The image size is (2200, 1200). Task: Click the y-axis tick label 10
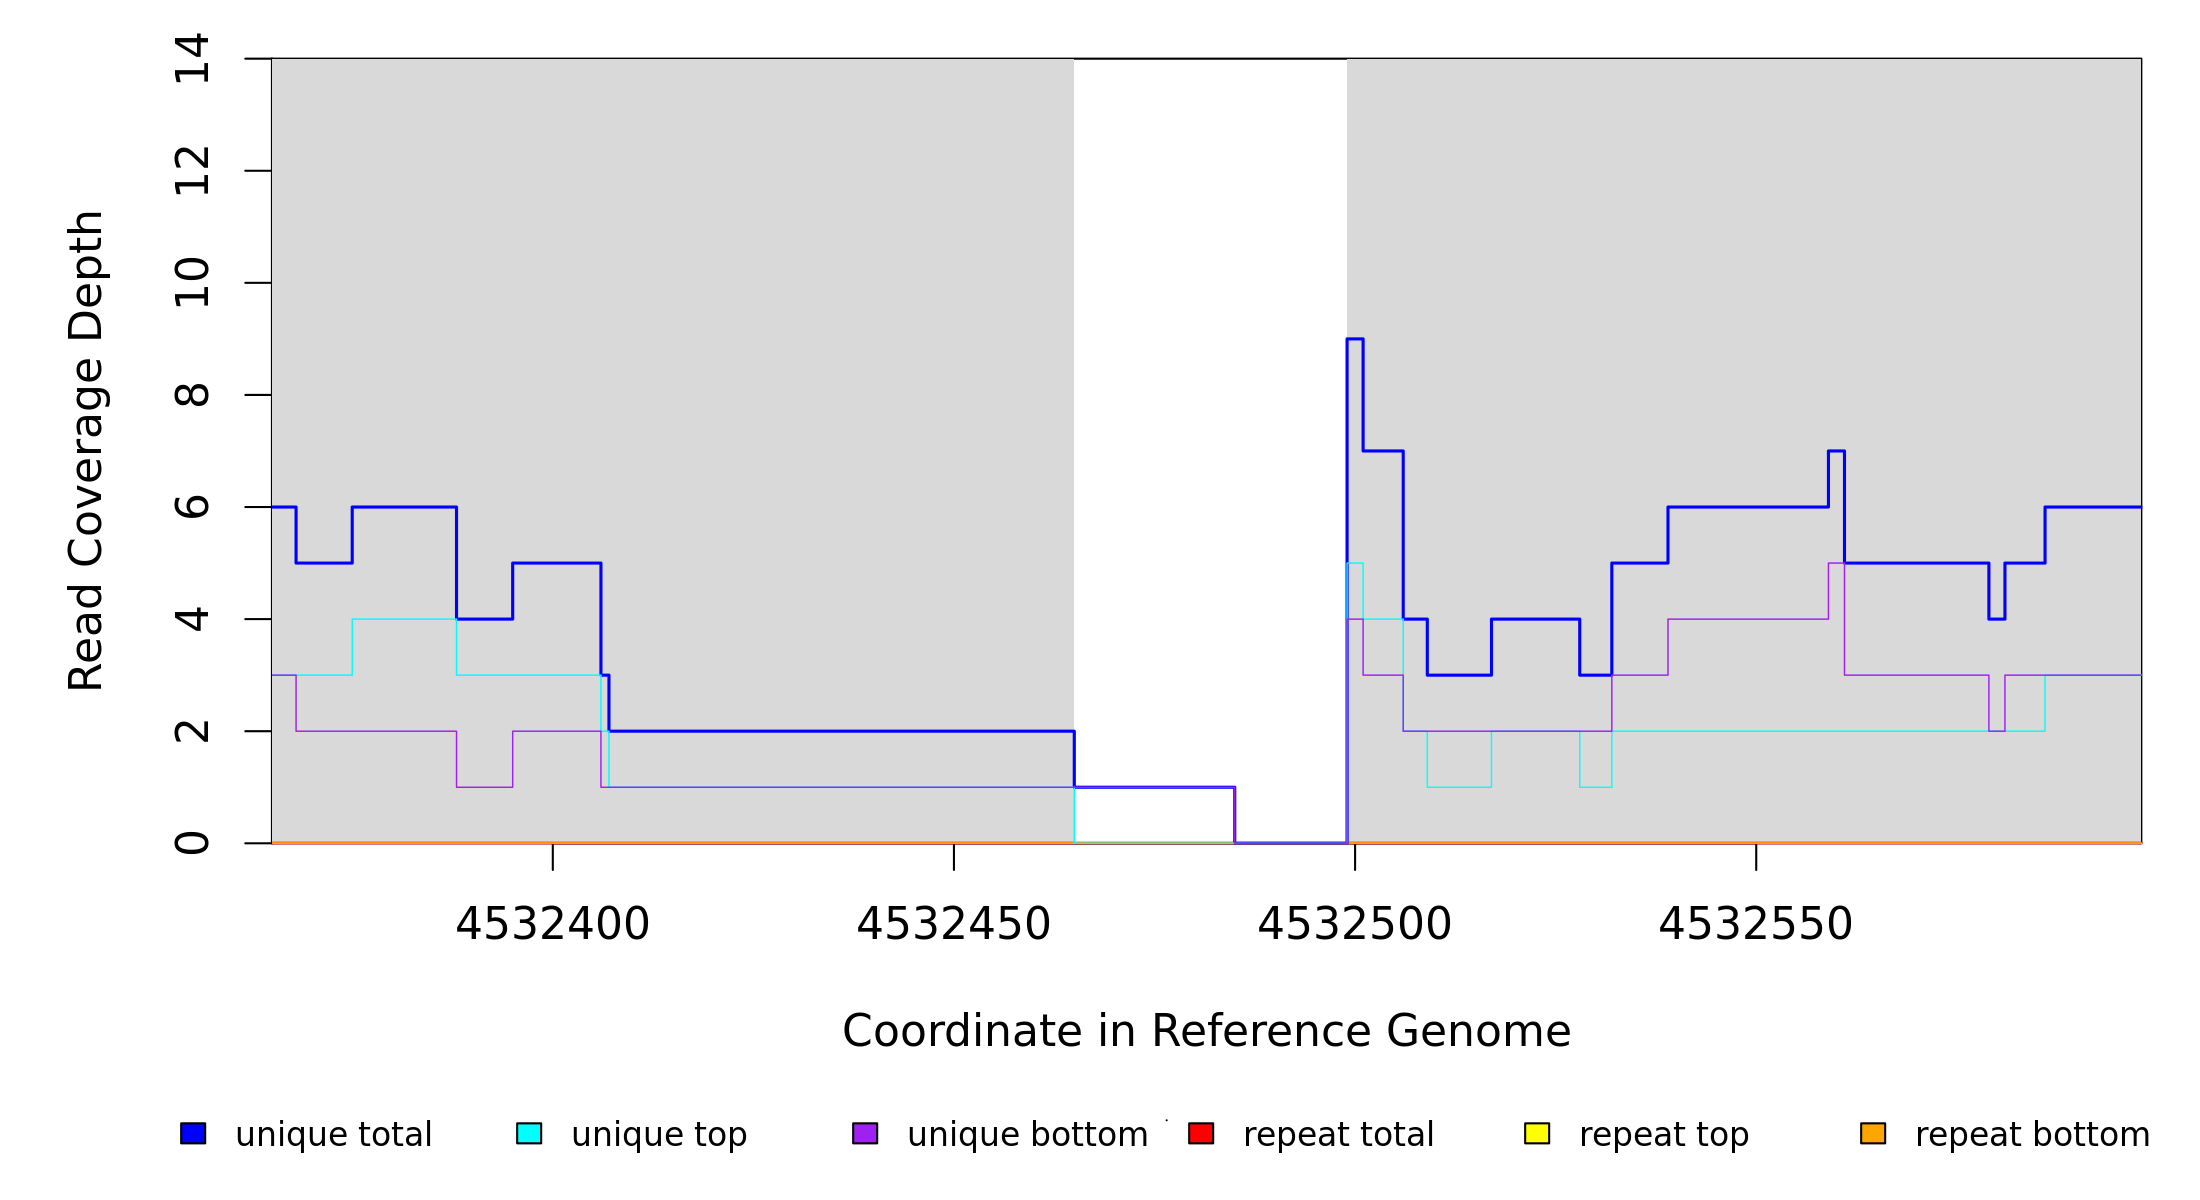(x=192, y=282)
